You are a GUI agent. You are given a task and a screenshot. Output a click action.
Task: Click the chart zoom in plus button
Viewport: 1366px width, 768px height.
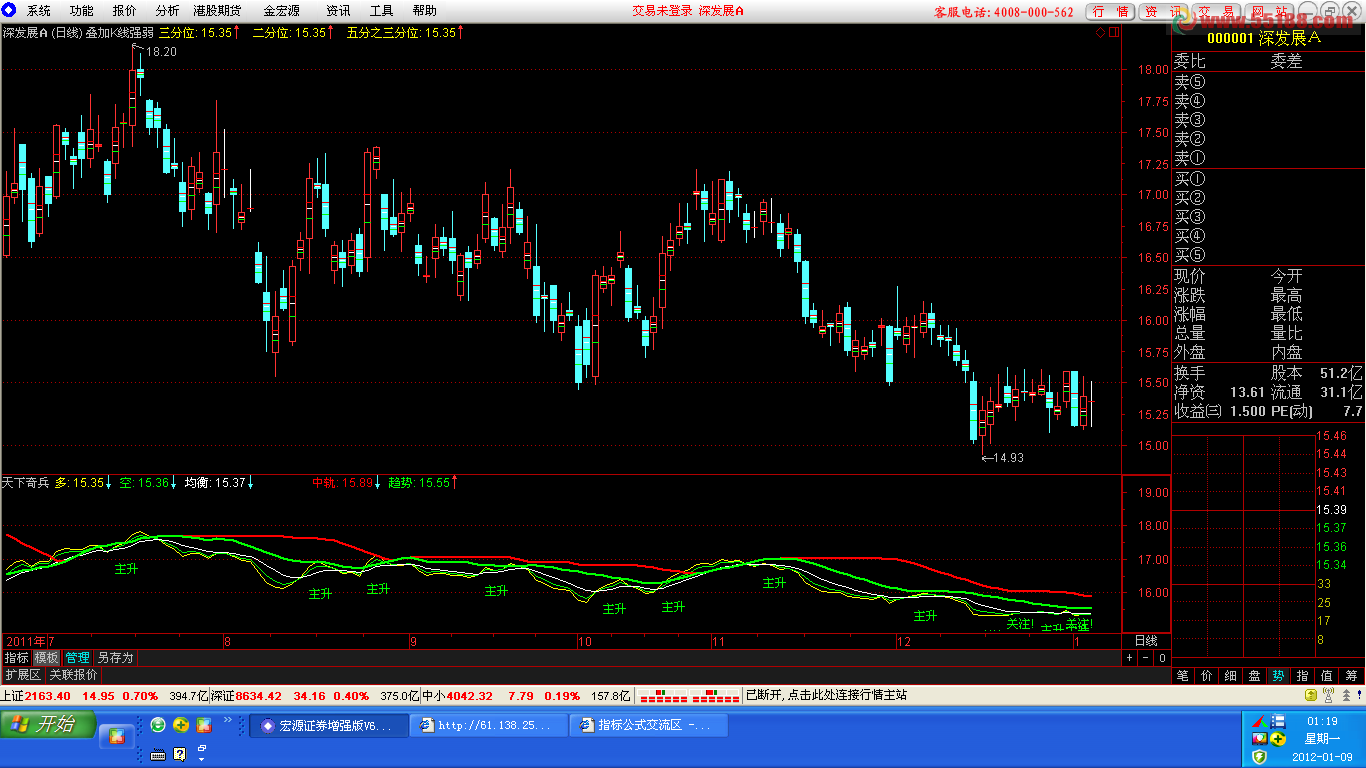click(x=1129, y=657)
